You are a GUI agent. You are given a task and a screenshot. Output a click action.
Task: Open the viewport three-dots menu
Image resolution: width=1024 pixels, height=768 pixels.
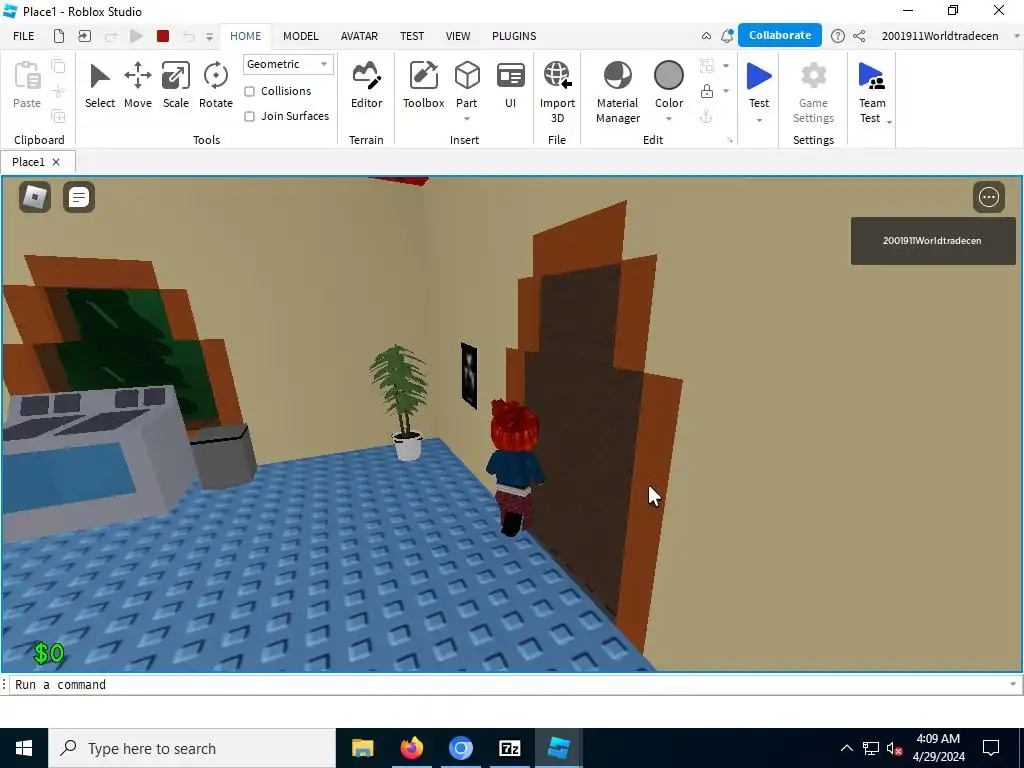989,197
